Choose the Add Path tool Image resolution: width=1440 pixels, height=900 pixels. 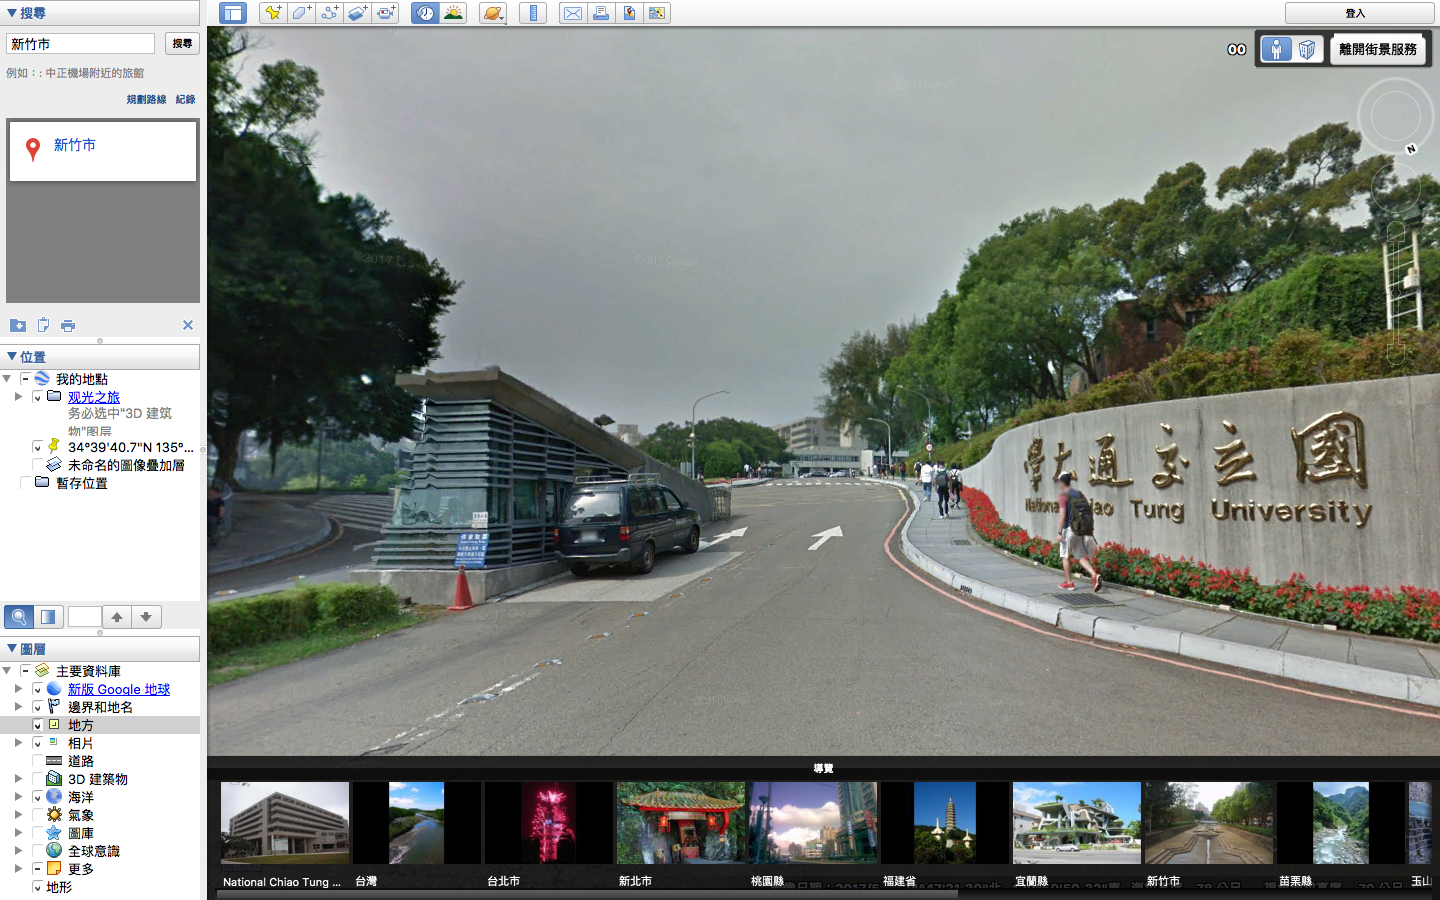(x=329, y=13)
